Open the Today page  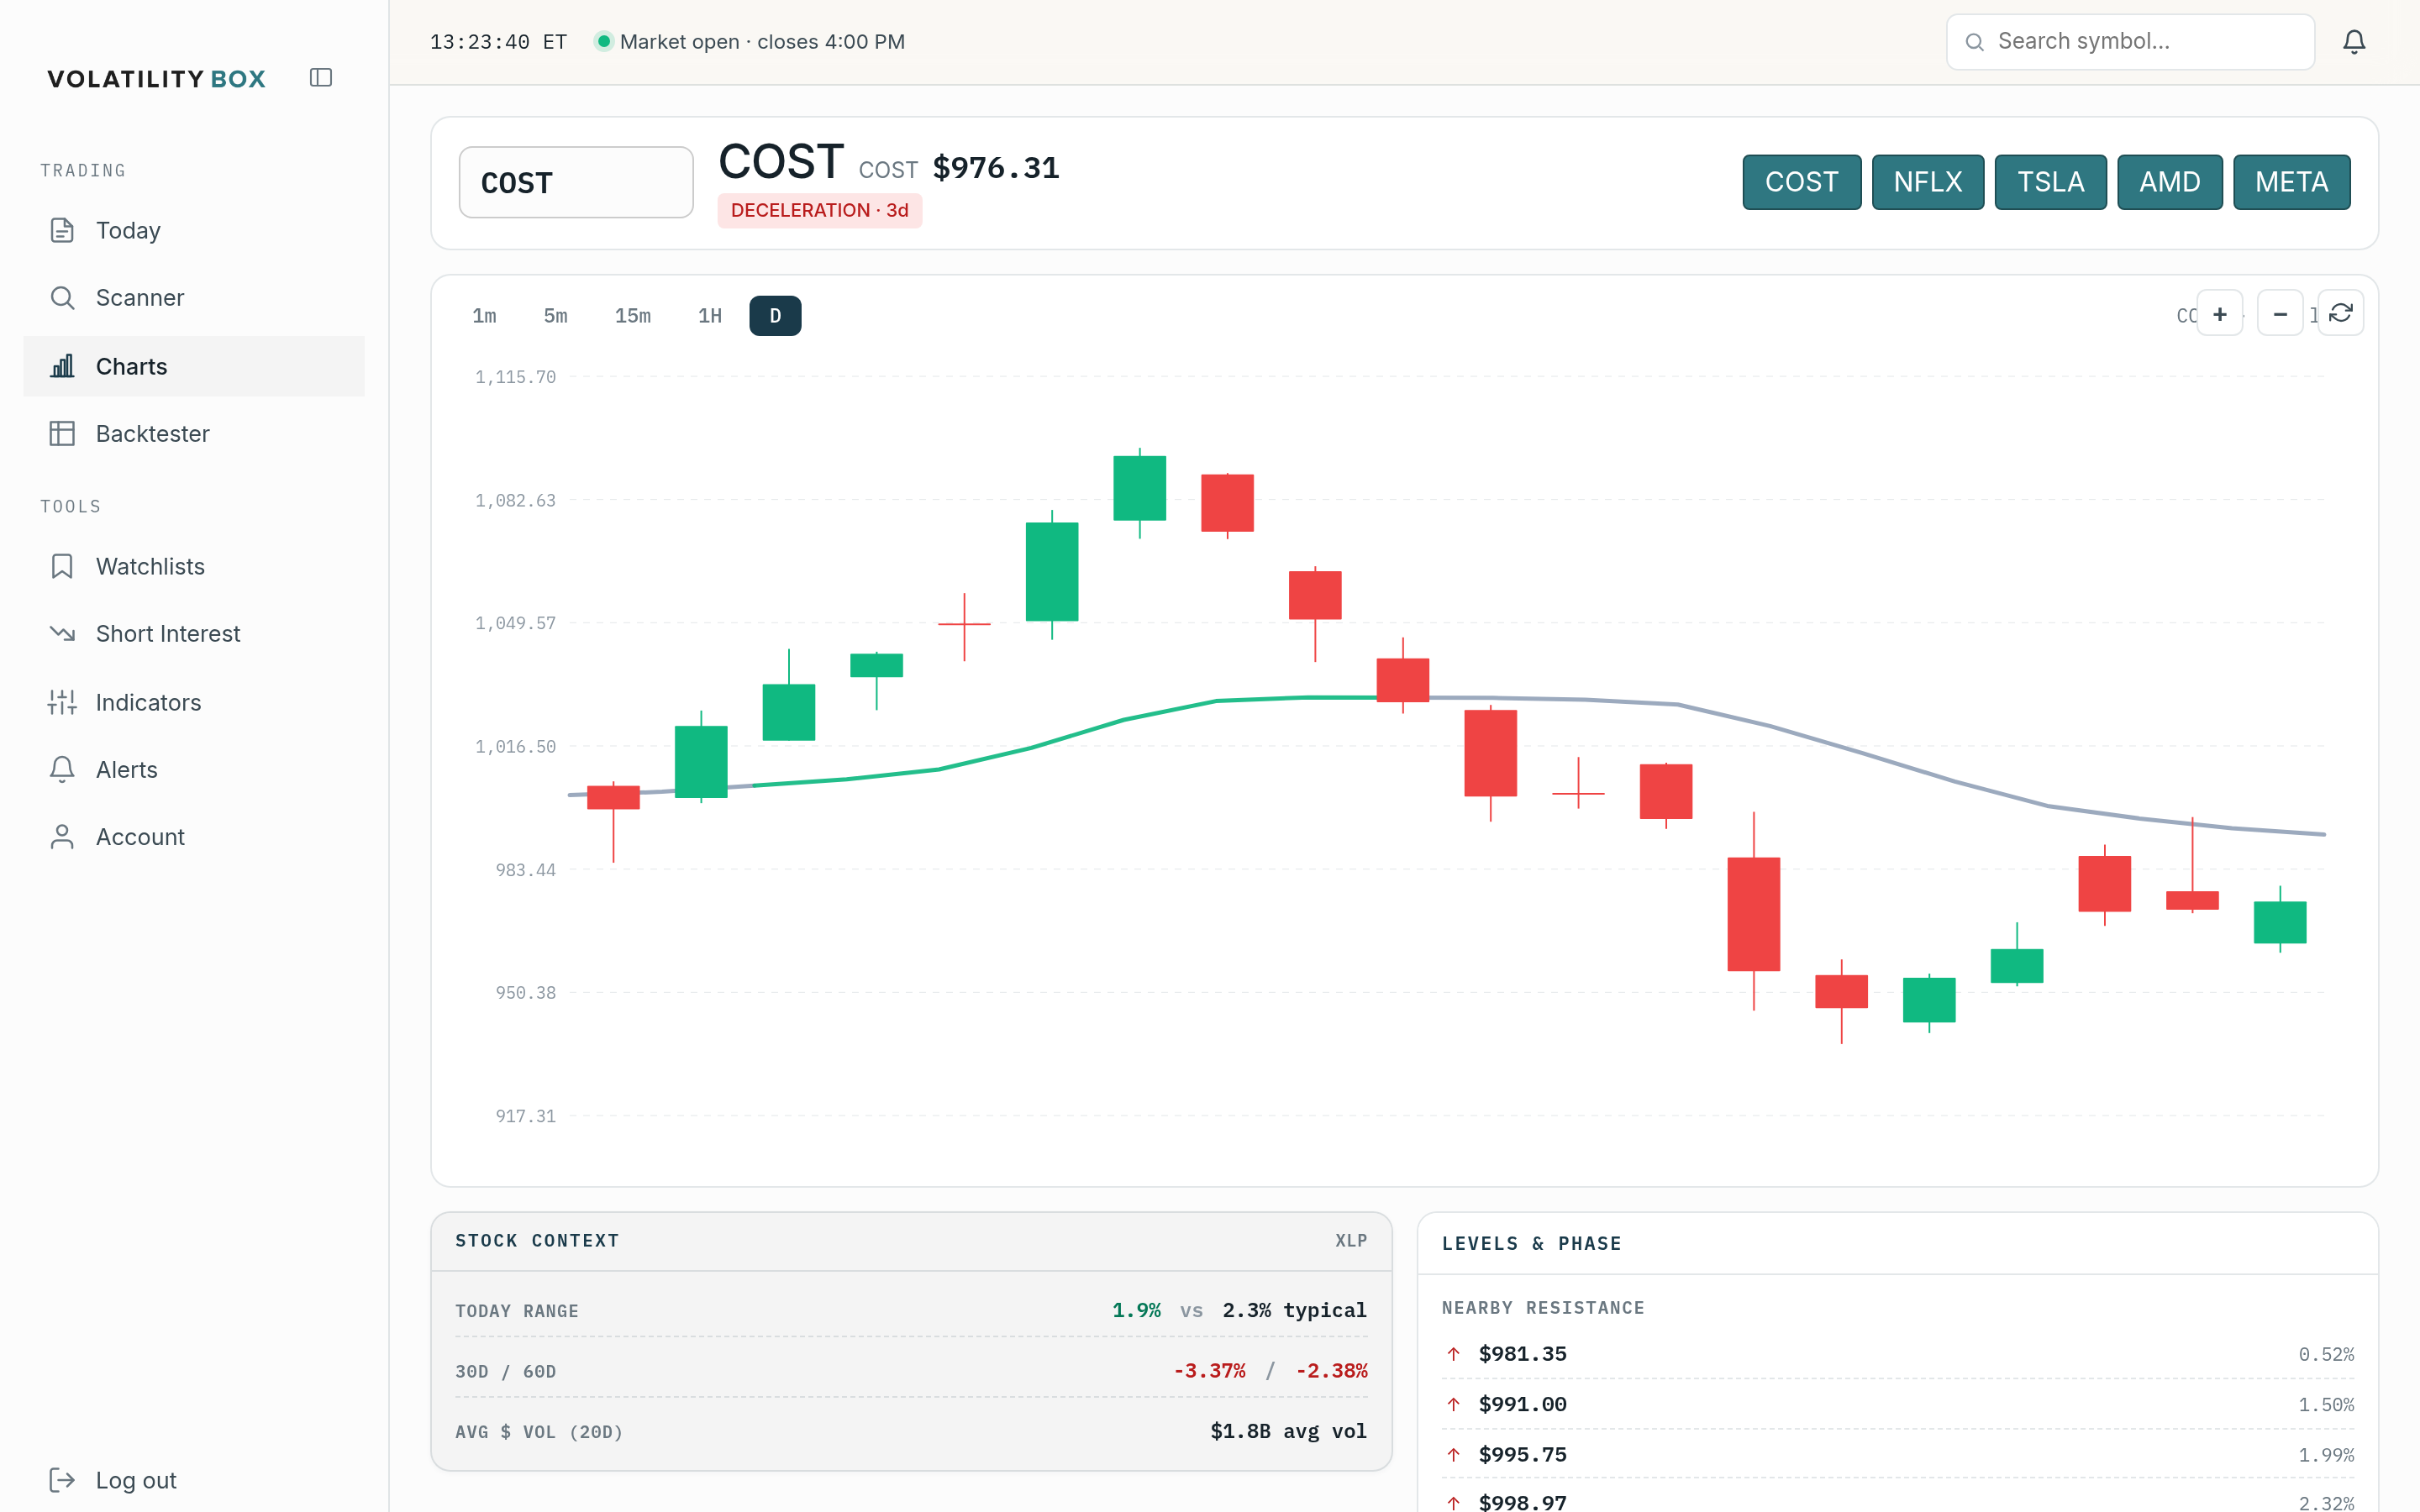pos(194,230)
